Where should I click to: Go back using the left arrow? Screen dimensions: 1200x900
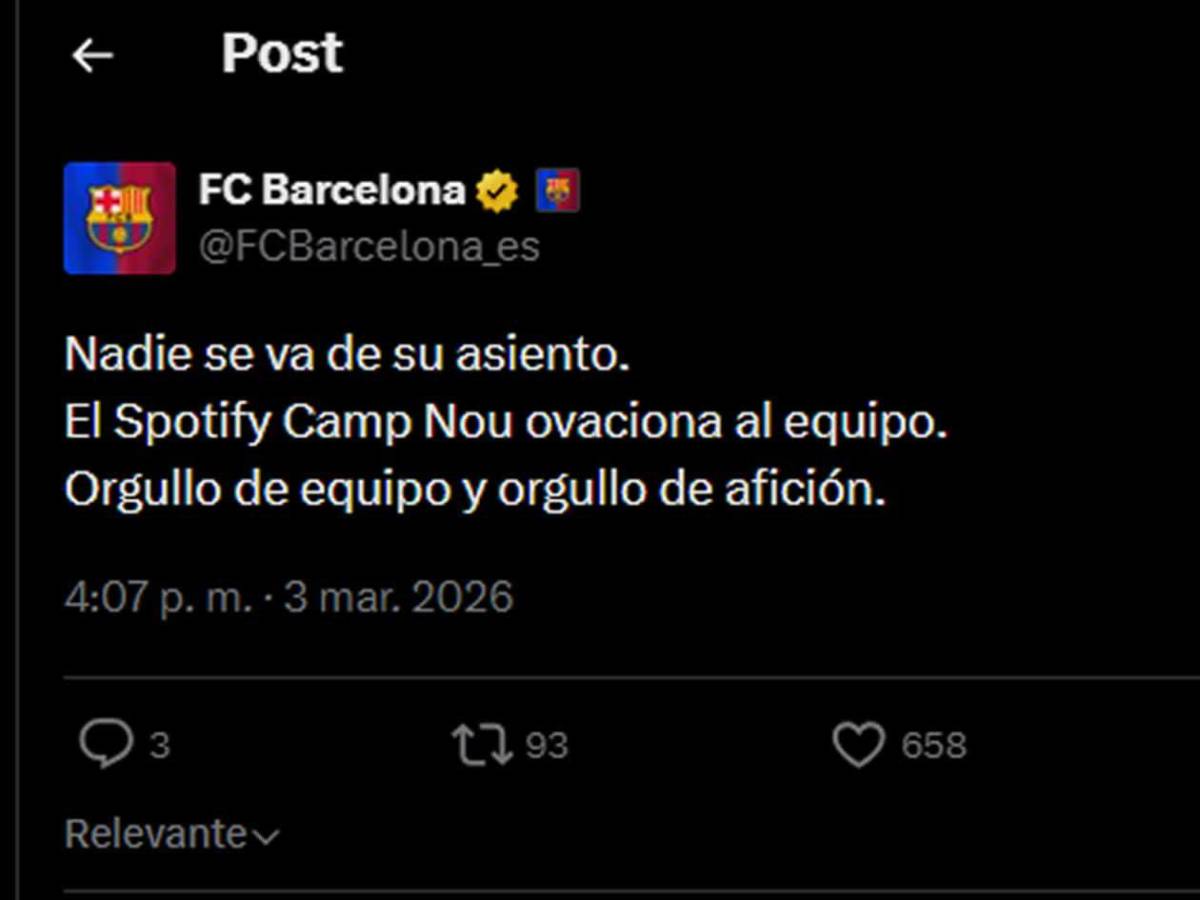[92, 56]
